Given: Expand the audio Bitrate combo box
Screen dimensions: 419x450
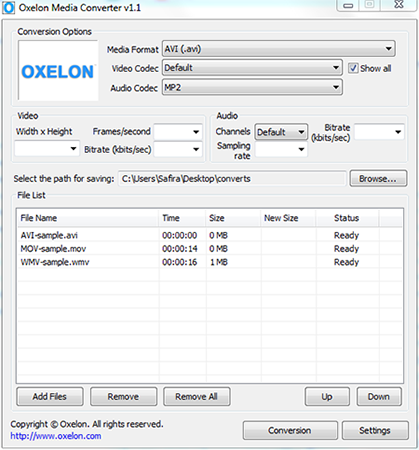Looking at the screenshot, I should click(x=379, y=132).
